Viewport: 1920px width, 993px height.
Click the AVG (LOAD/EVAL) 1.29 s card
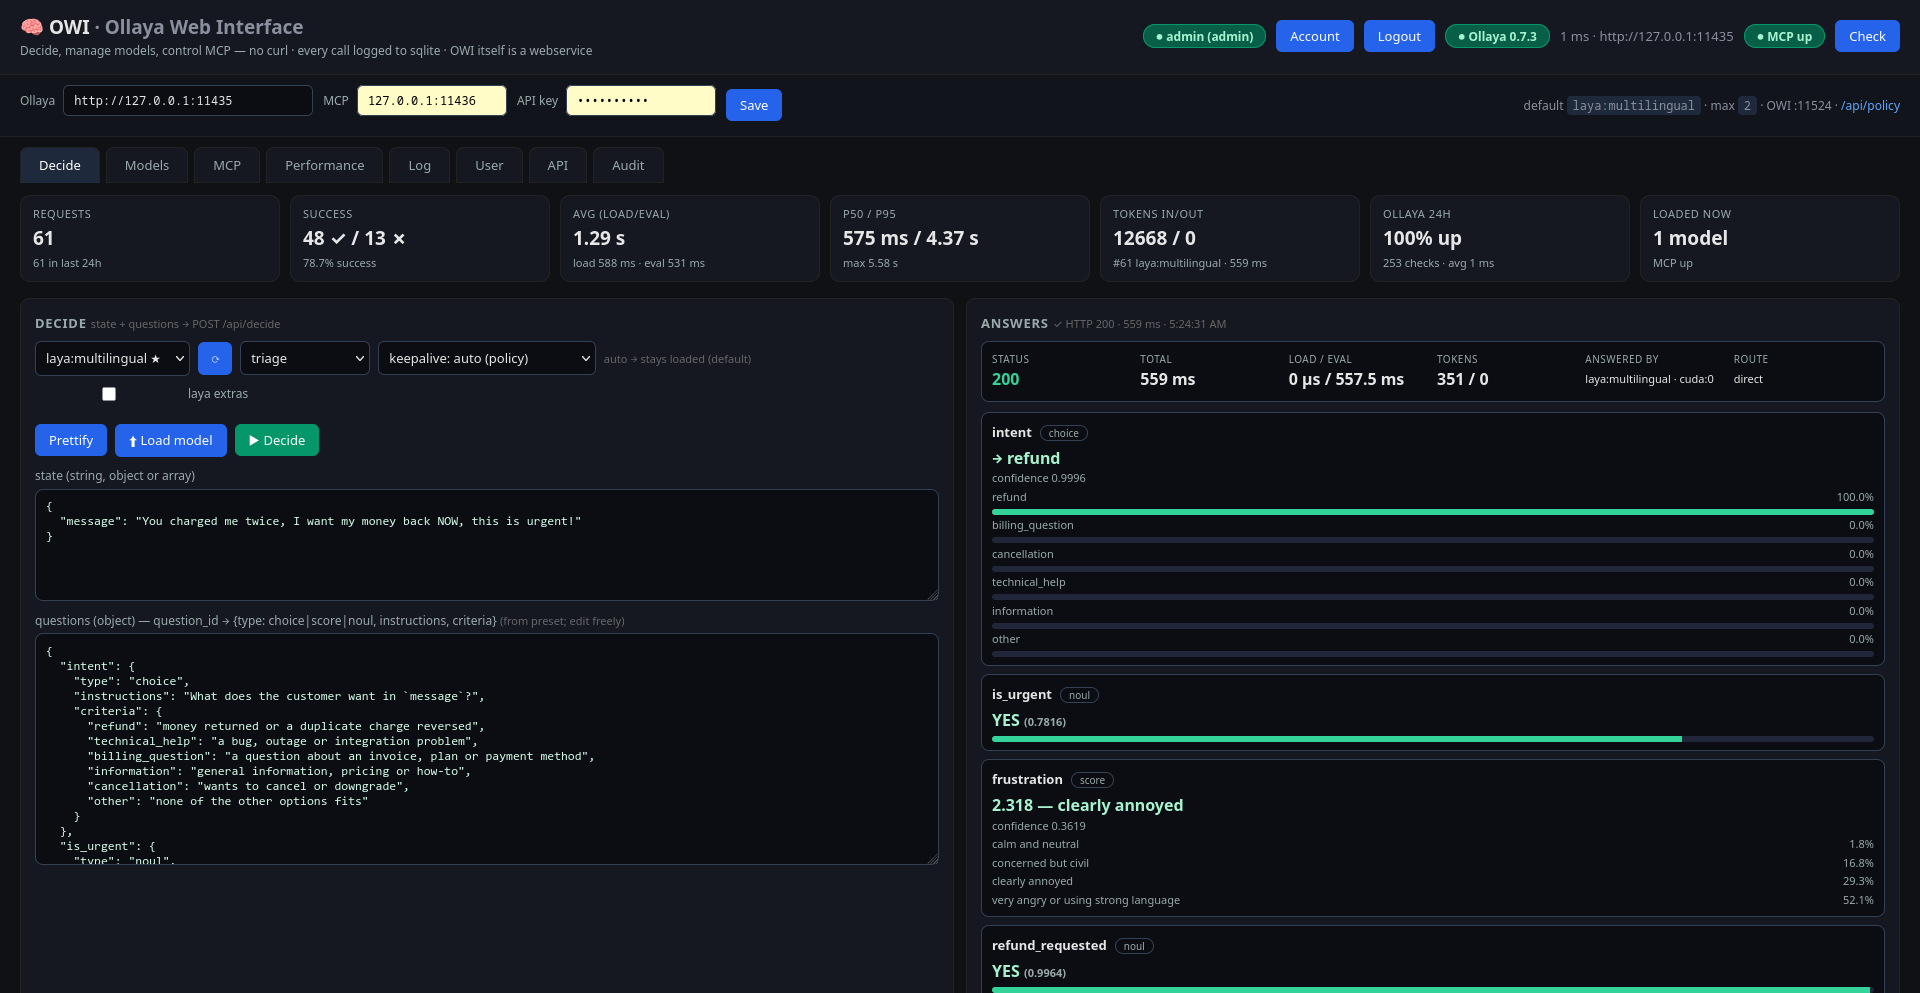point(690,238)
